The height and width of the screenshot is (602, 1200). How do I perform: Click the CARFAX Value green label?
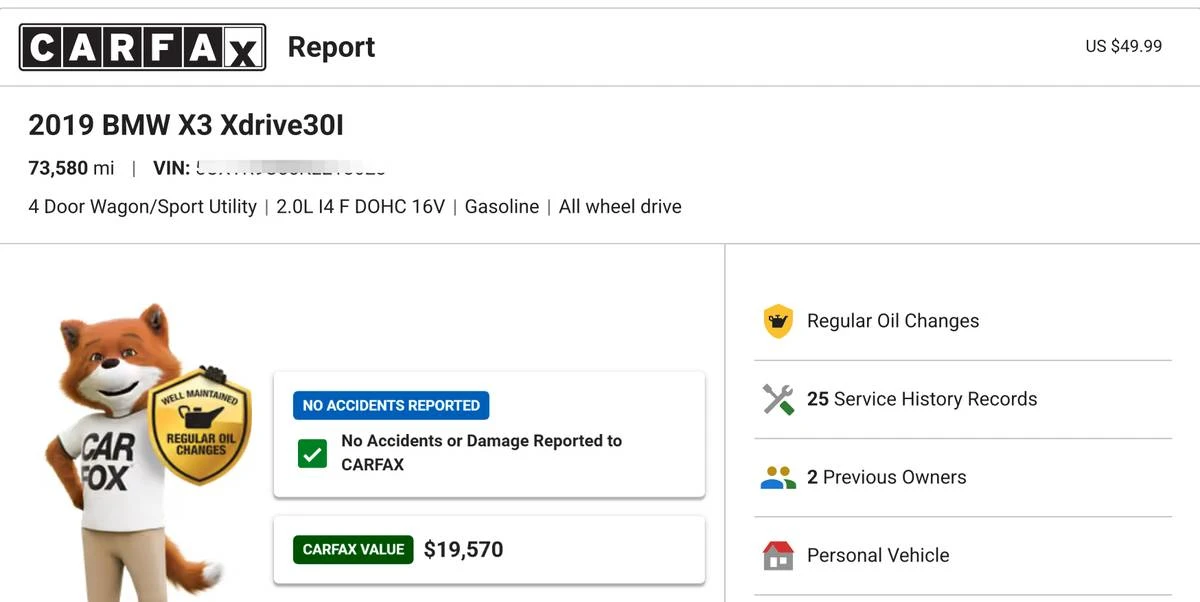(x=353, y=549)
